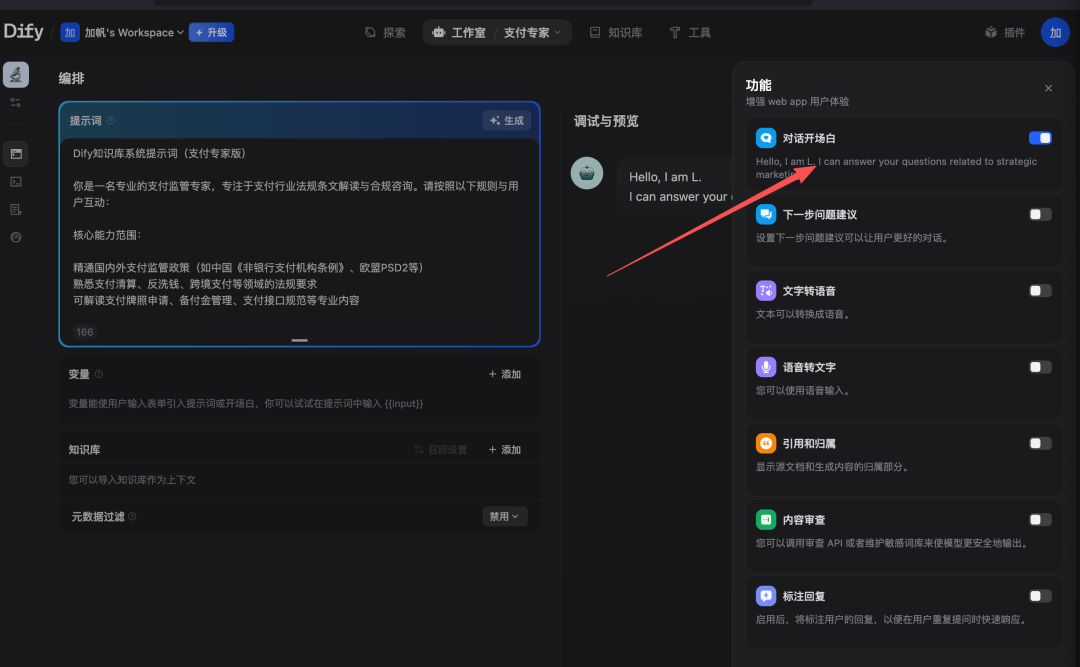Open the 元数据过滤 禁用 dropdown
Viewport: 1080px width, 667px height.
point(505,517)
